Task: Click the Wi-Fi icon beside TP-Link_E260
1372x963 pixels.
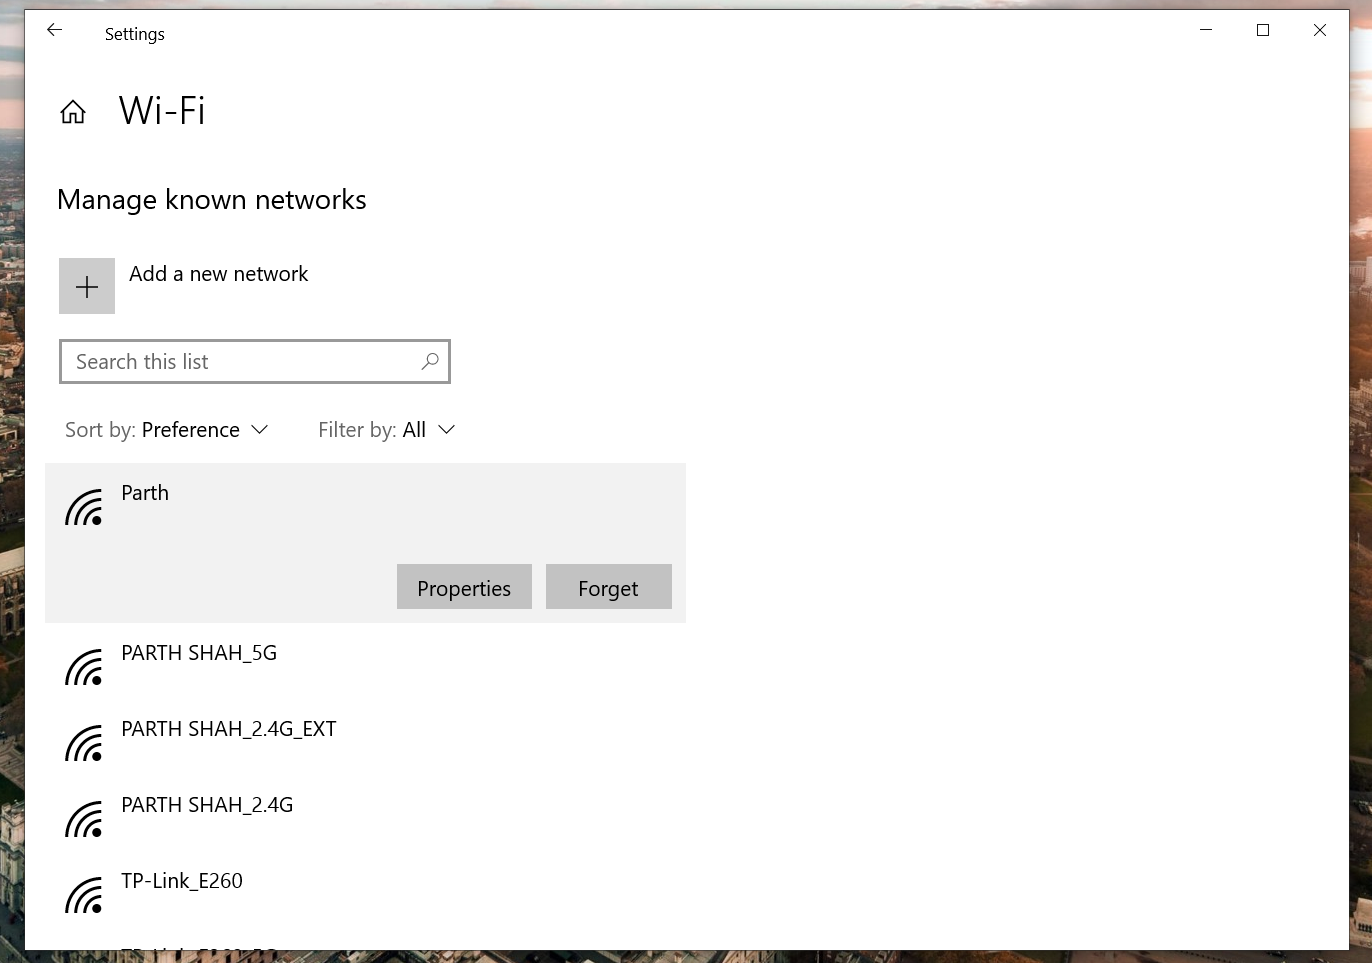Action: click(x=84, y=894)
